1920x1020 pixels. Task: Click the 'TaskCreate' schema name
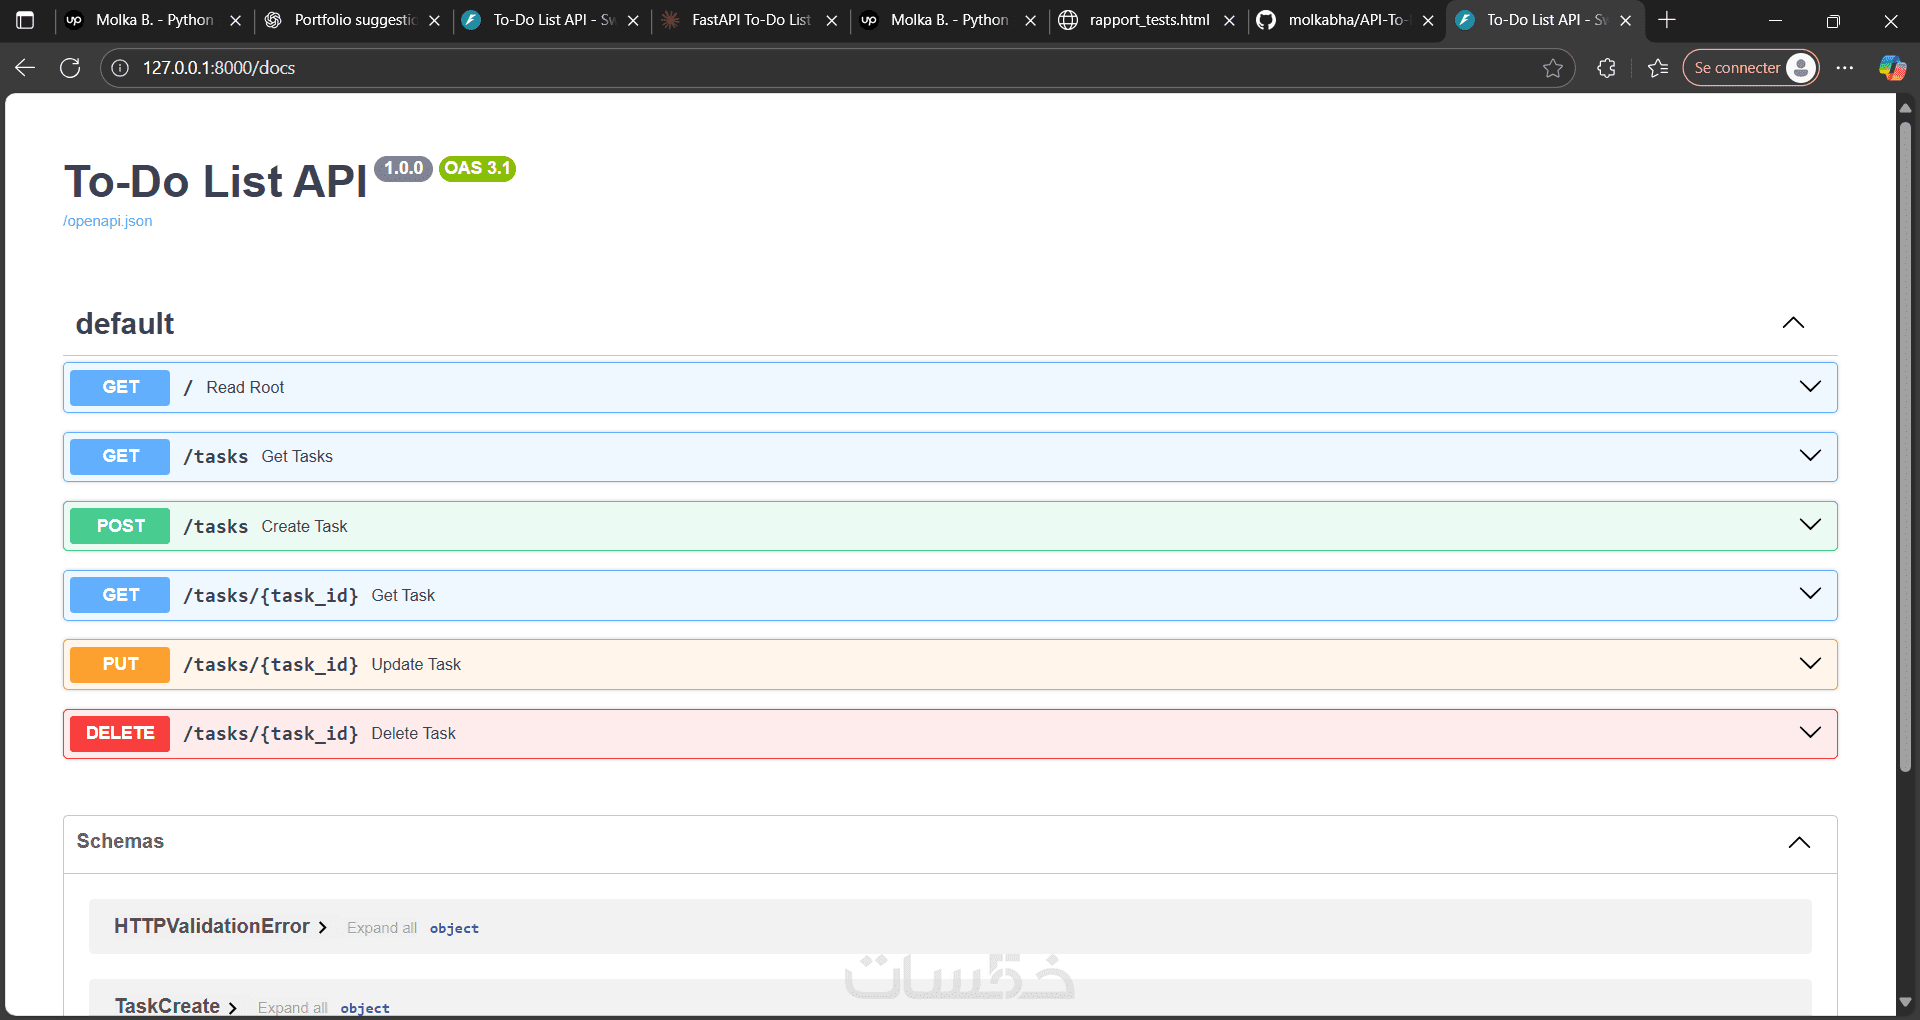167,1006
